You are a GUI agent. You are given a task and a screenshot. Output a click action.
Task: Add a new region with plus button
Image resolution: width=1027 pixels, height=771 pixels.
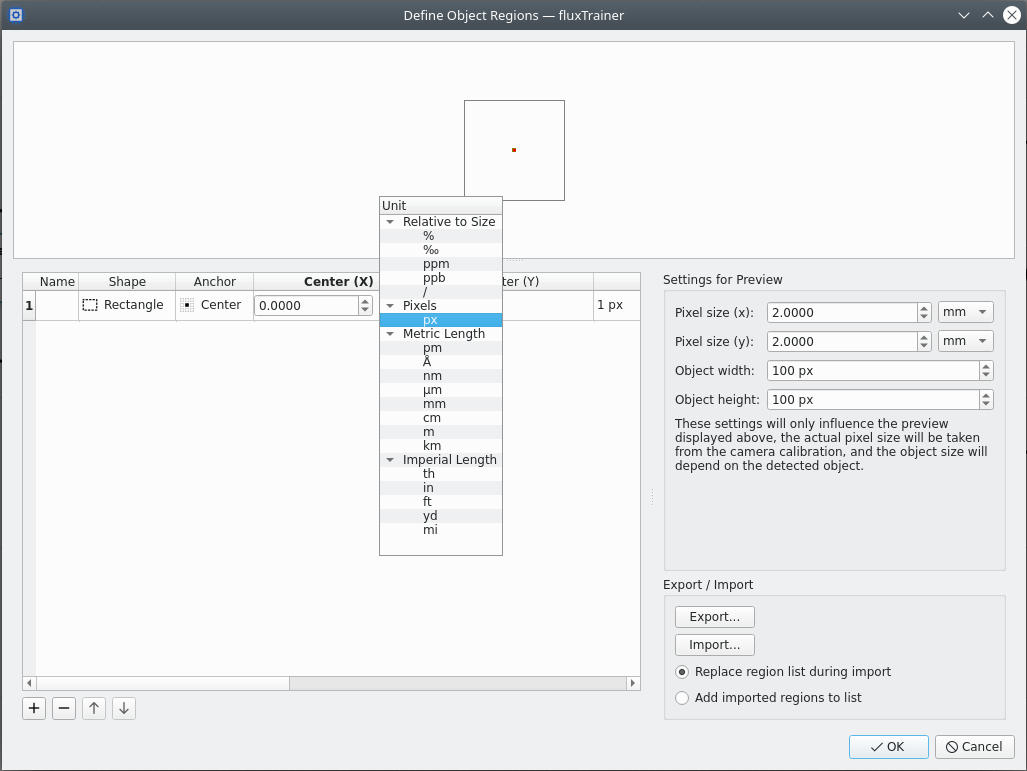tap(34, 708)
